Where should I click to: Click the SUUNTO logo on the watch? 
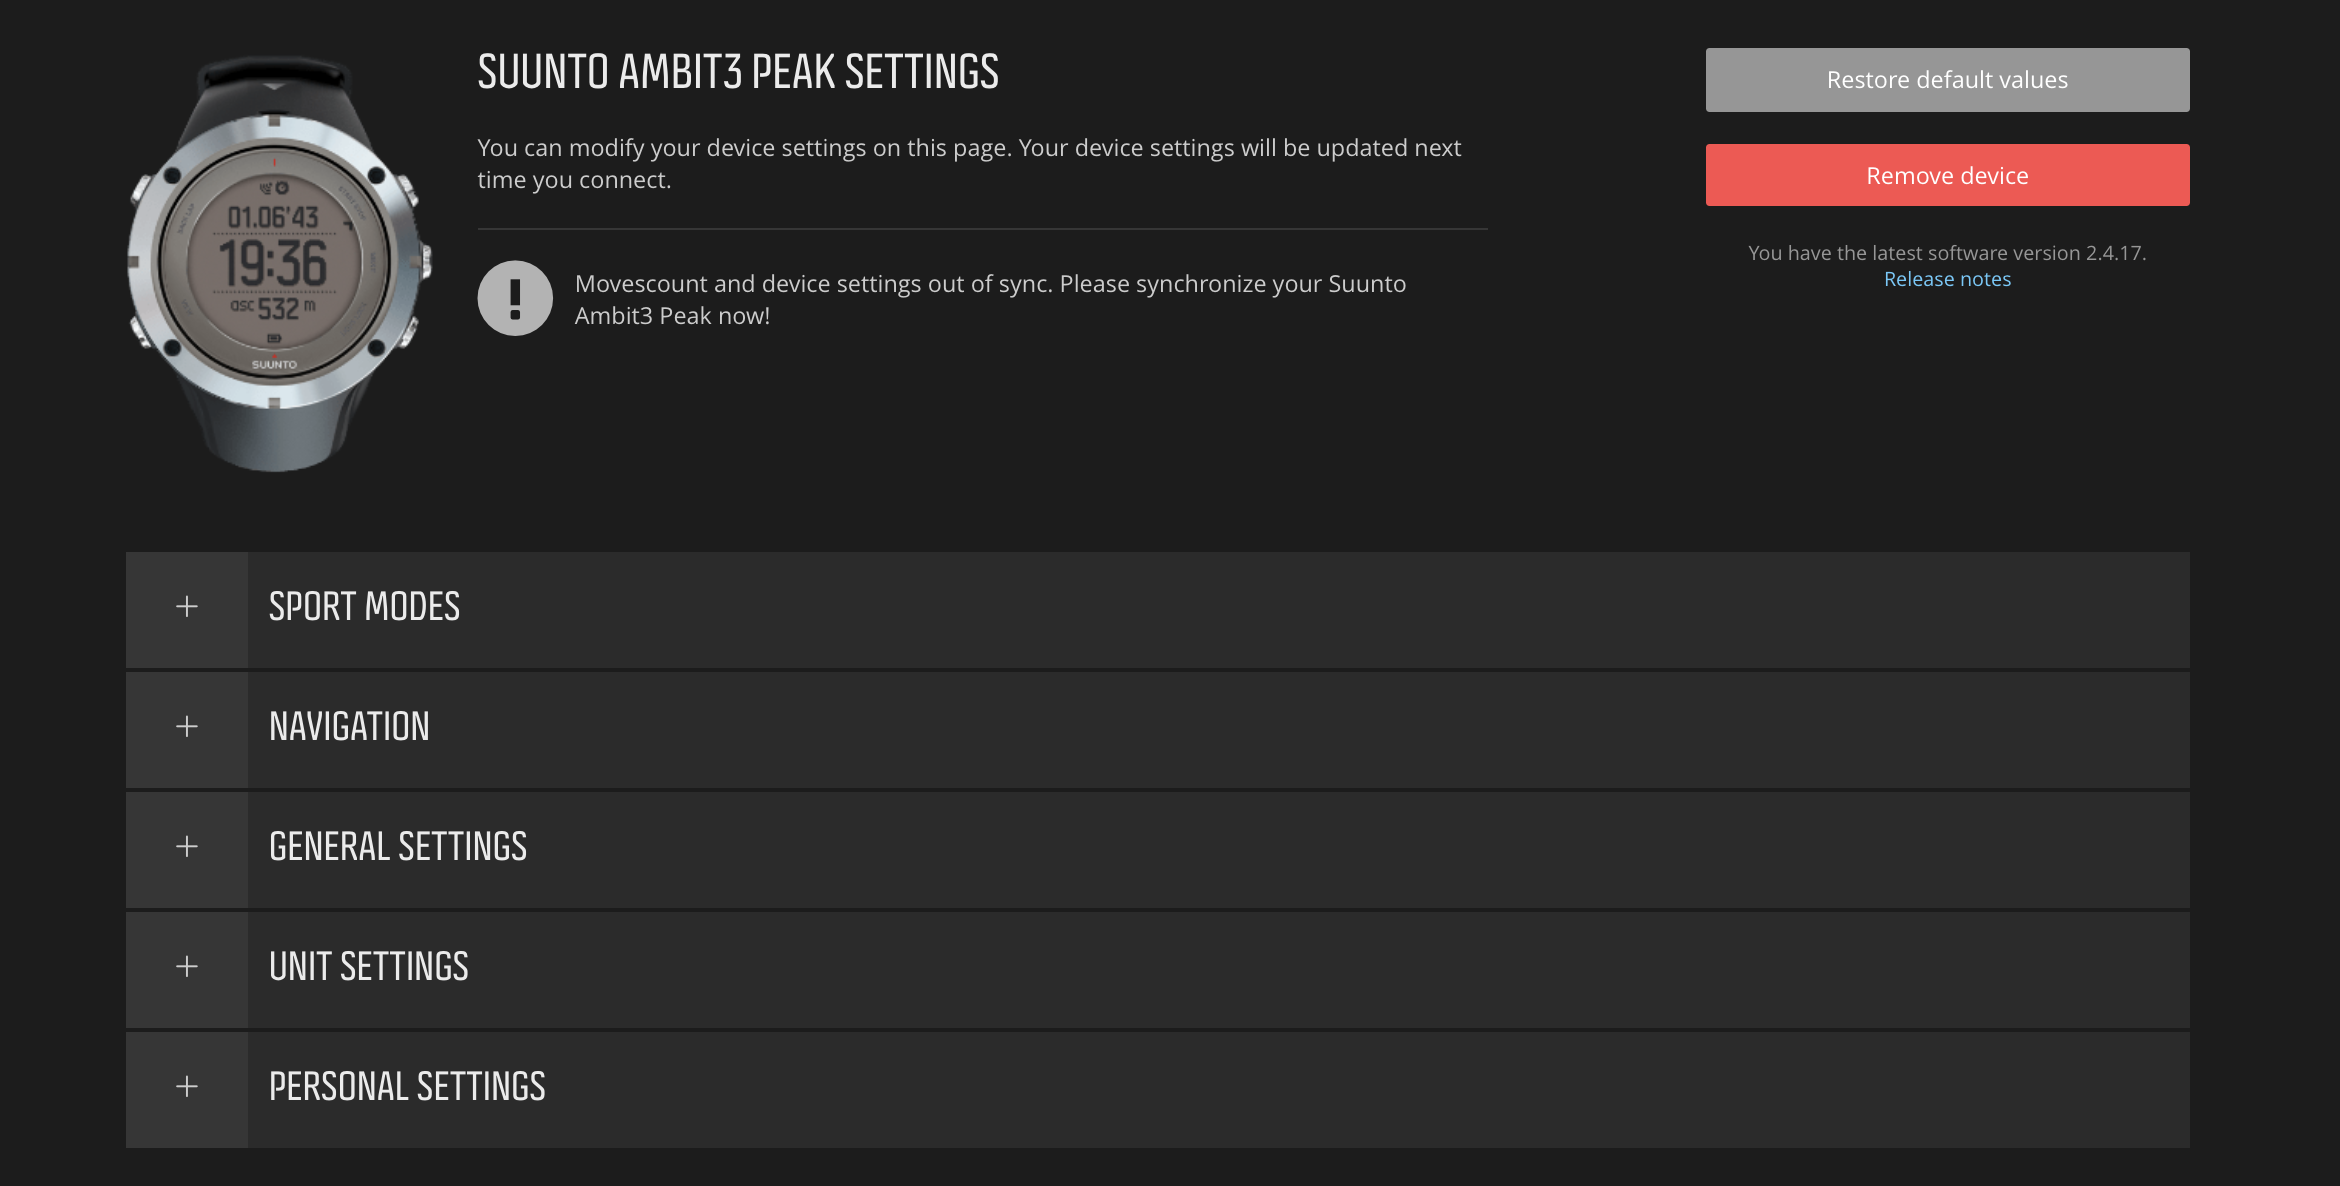tap(274, 365)
